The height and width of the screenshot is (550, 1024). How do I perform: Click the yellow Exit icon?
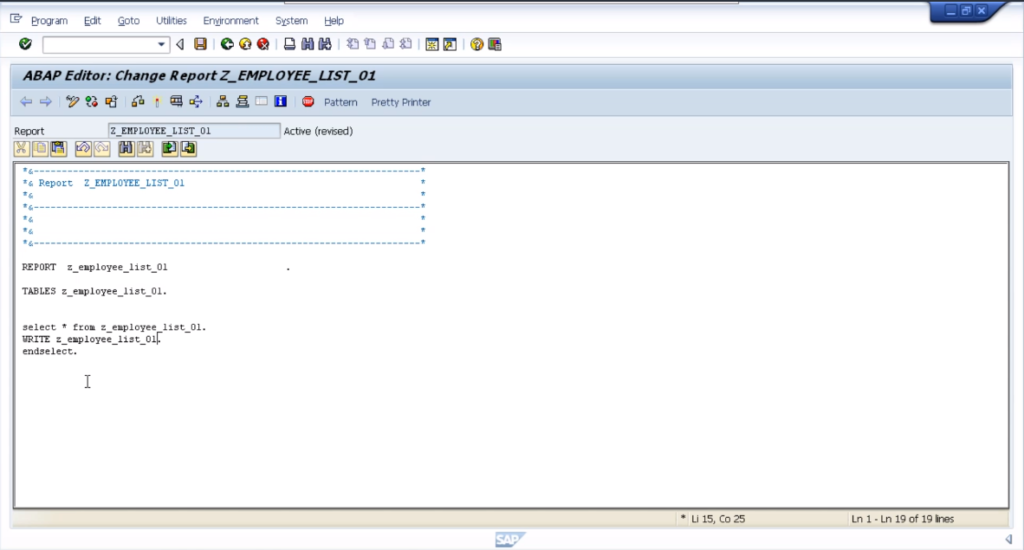245,44
